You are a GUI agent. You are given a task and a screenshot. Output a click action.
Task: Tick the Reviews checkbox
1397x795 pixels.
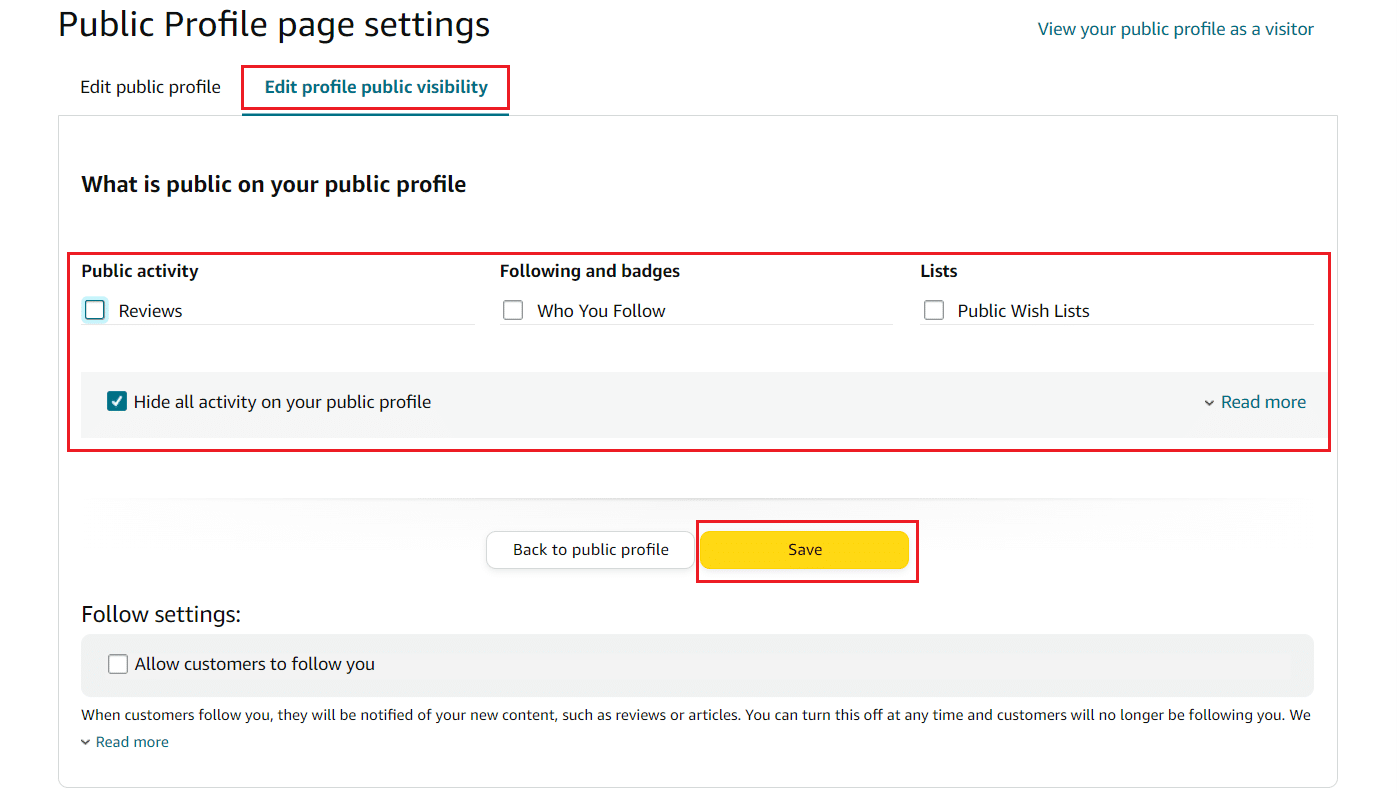[x=95, y=310]
